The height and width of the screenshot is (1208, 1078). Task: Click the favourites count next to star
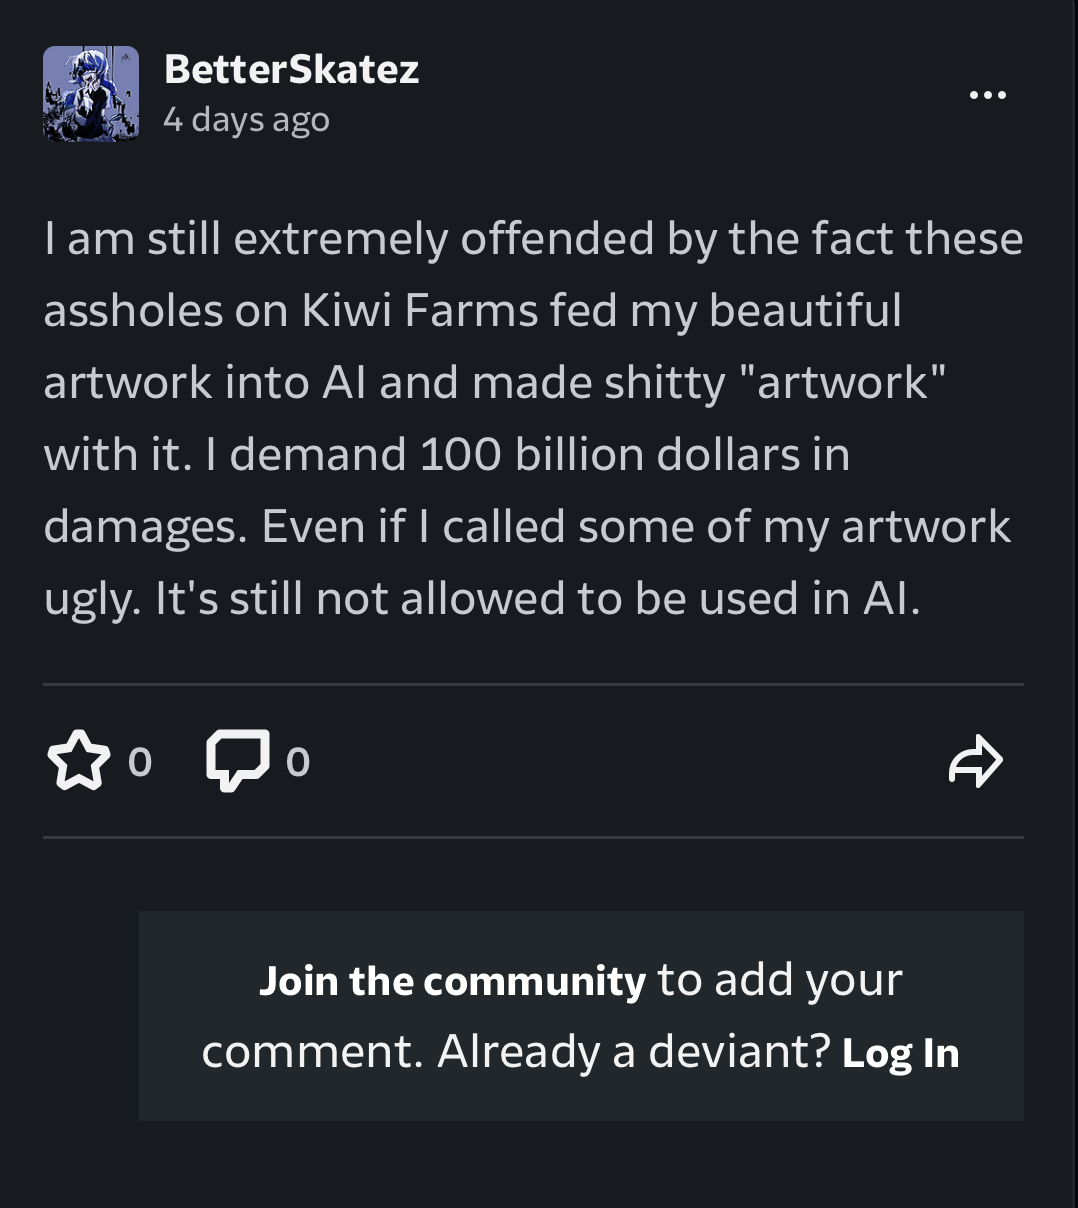point(140,762)
